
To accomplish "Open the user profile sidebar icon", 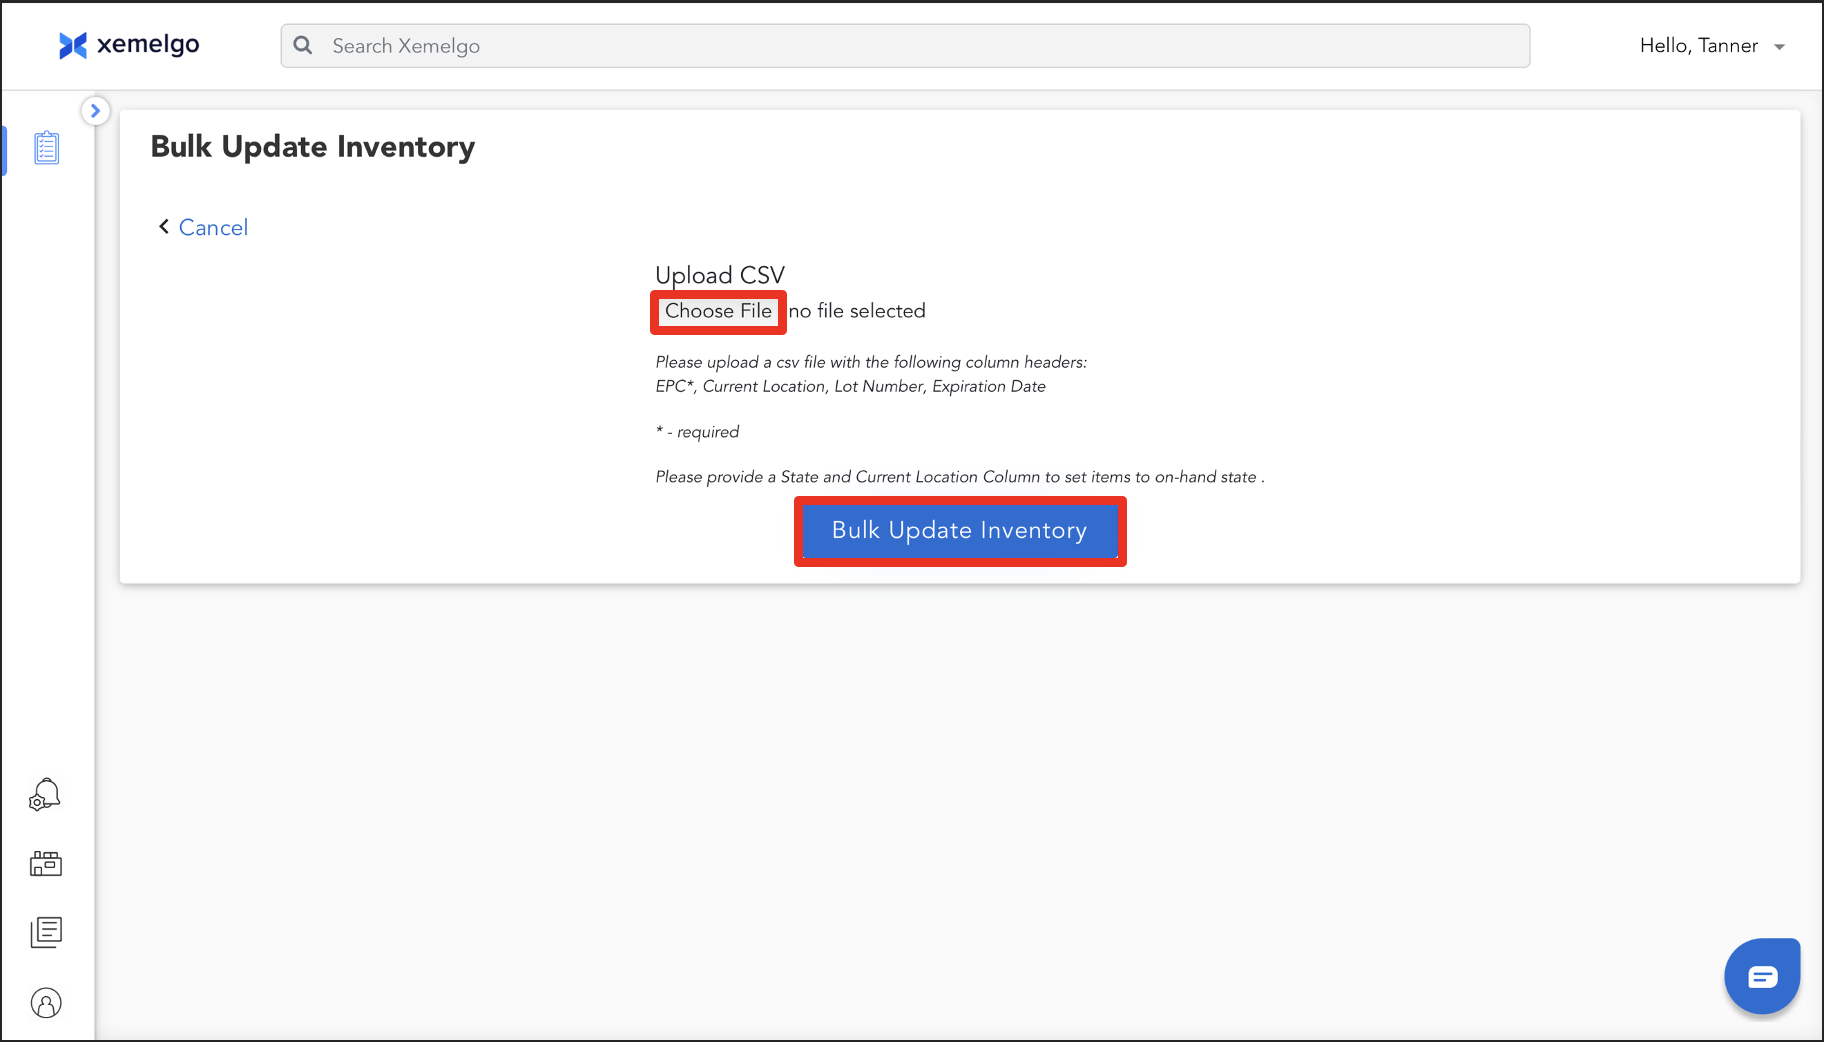I will pyautogui.click(x=46, y=1002).
